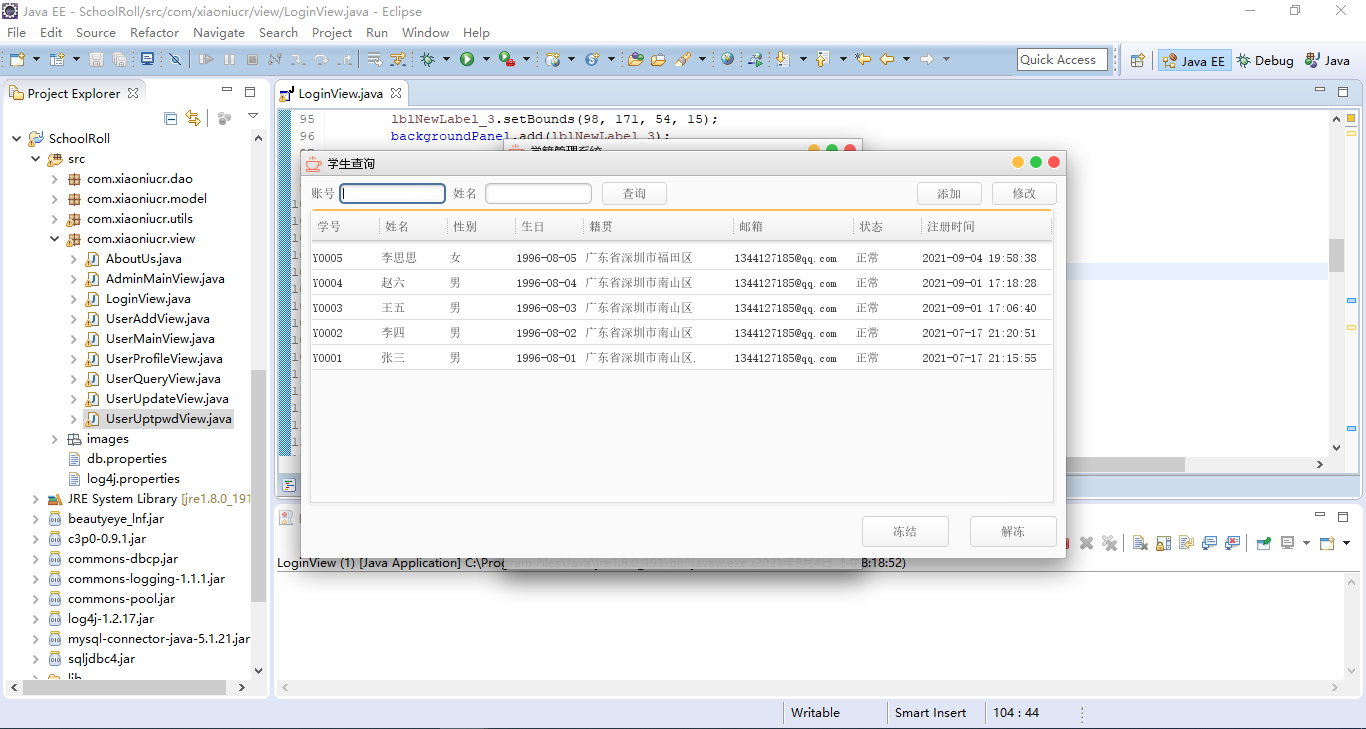Switch to the Debug perspective
The height and width of the screenshot is (729, 1366).
click(x=1265, y=60)
